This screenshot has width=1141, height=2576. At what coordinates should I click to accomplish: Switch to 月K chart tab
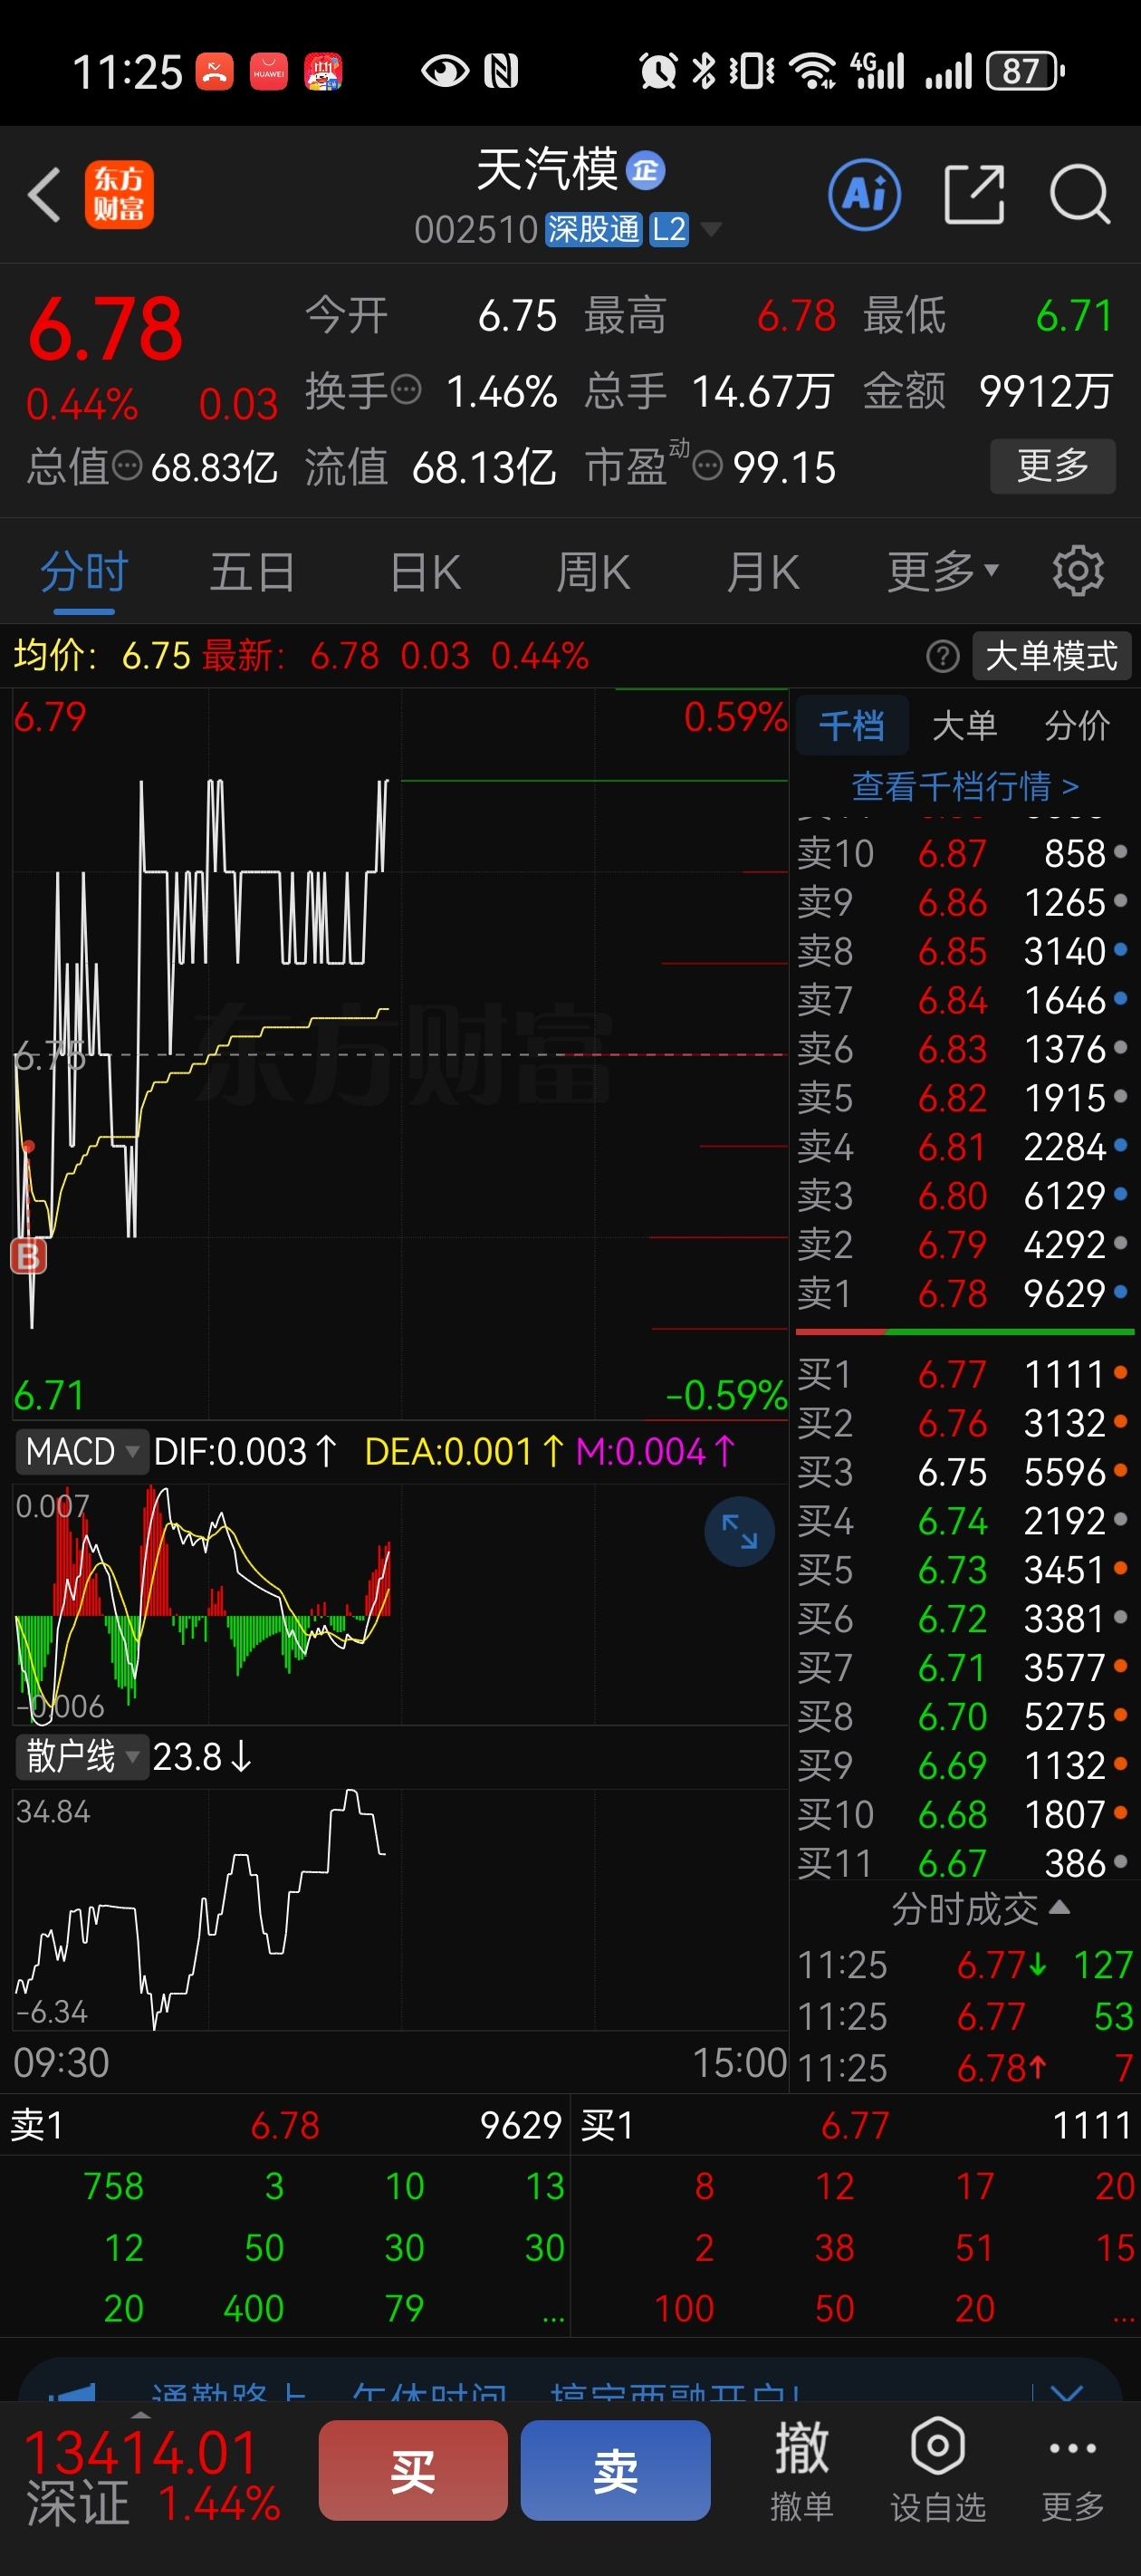tap(763, 572)
